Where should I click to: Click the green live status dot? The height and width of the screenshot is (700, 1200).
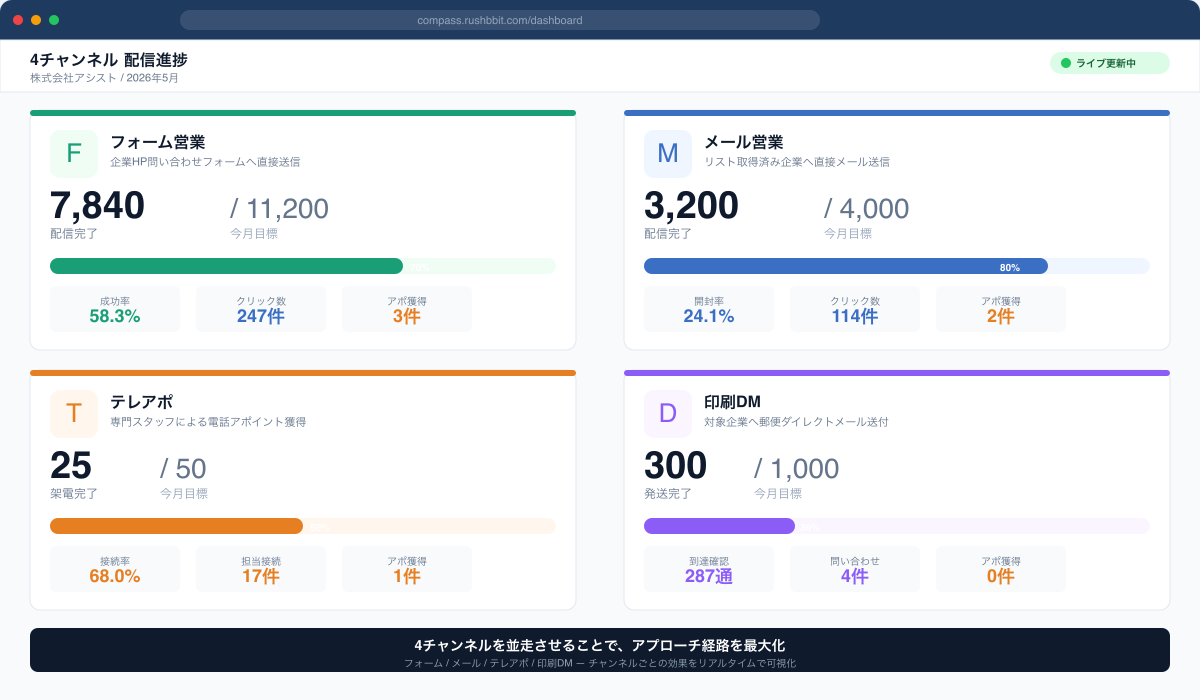coord(1065,63)
